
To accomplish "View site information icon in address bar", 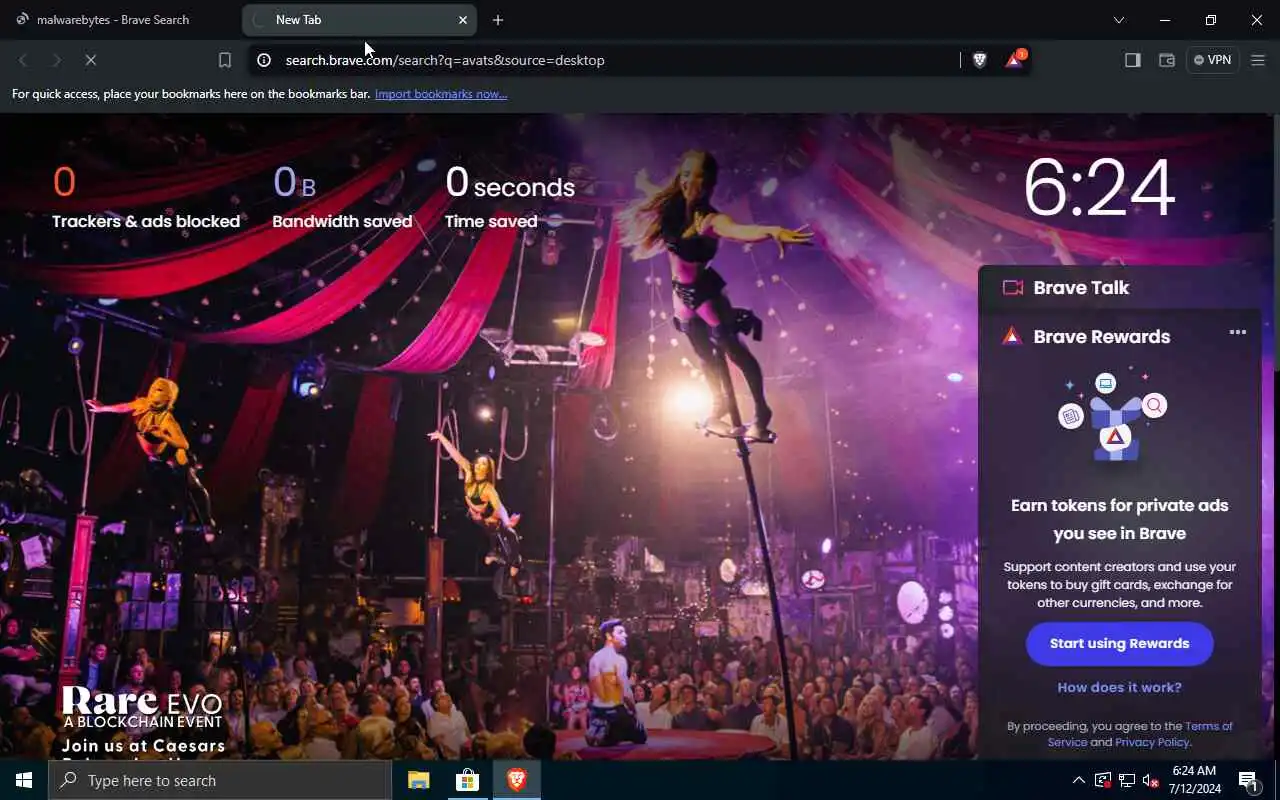I will pyautogui.click(x=264, y=60).
